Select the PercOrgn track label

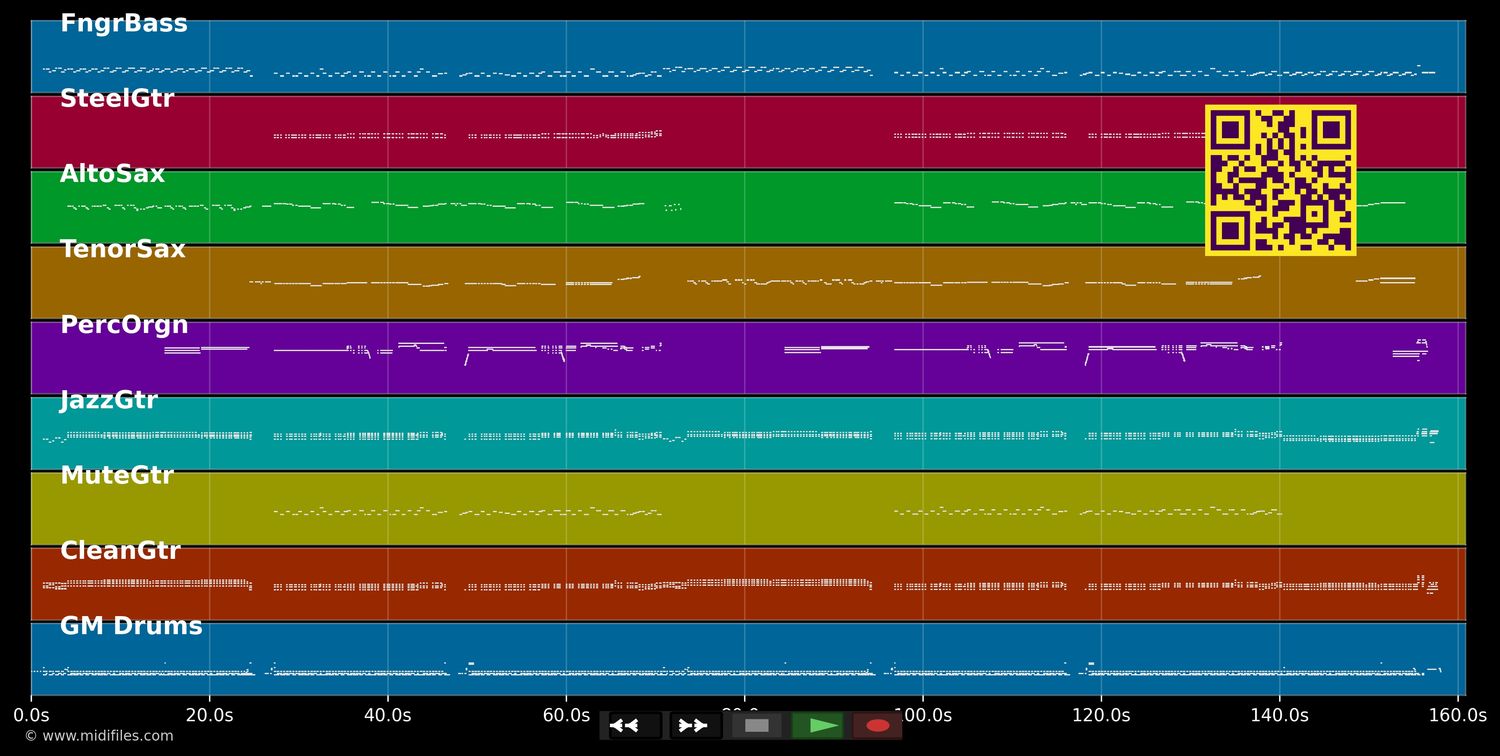point(124,325)
